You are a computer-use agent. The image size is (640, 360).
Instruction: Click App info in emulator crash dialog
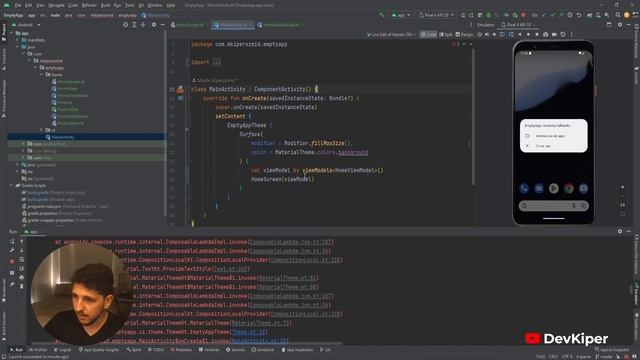click(550, 136)
